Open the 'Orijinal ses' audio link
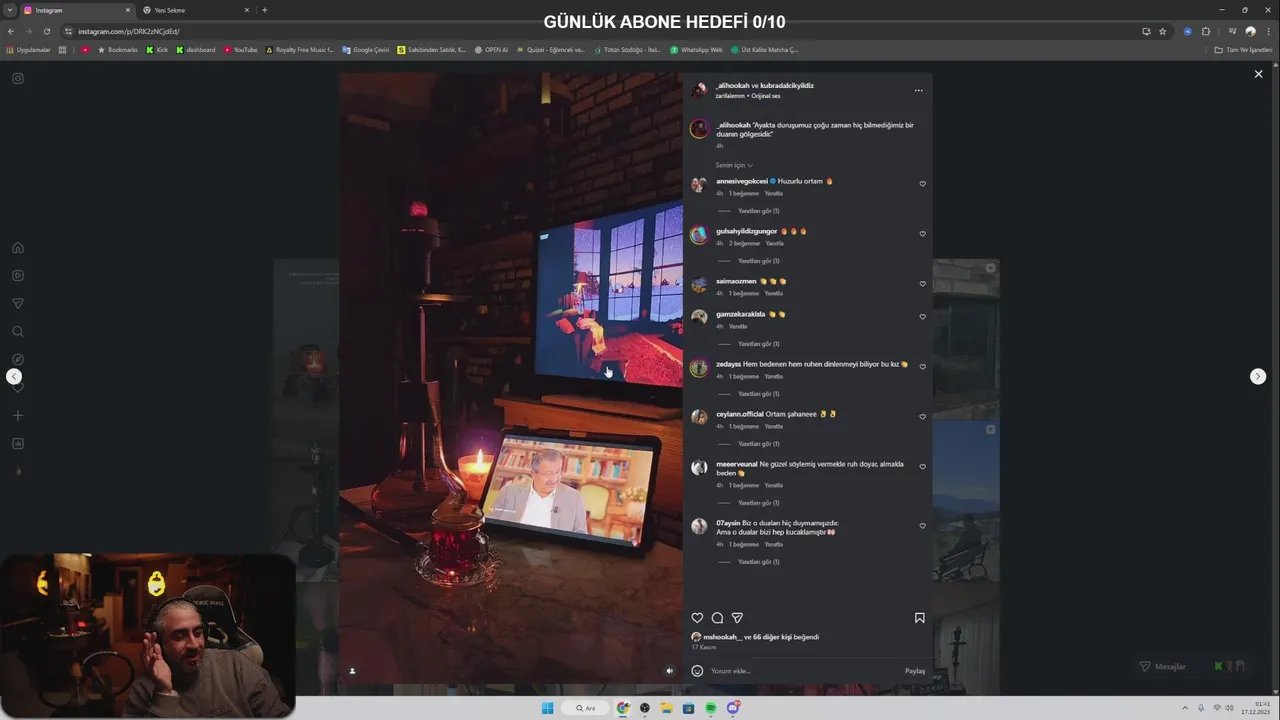This screenshot has width=1280, height=720. [x=766, y=96]
